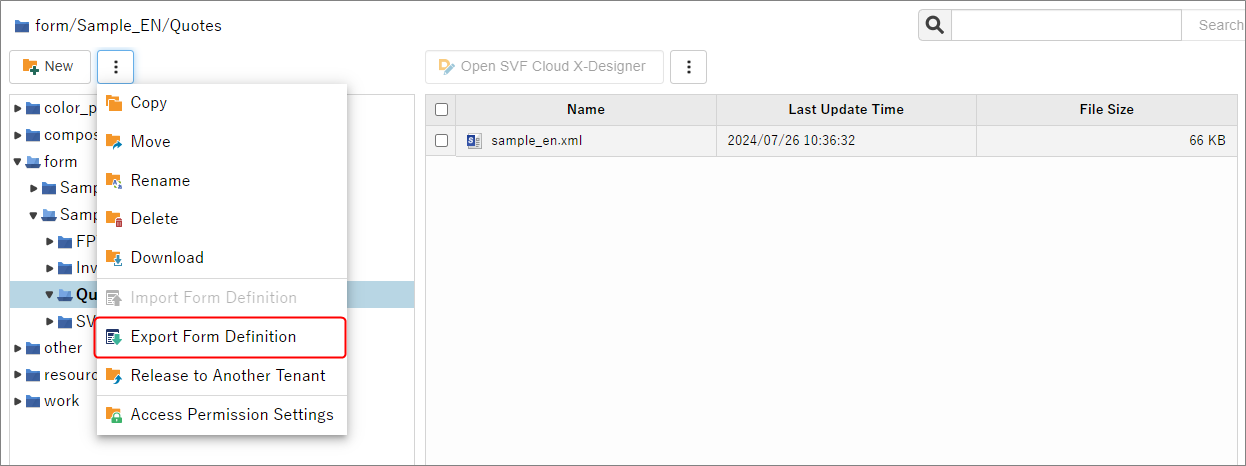1246x466 pixels.
Task: Click the Delete folder icon
Action: click(114, 219)
